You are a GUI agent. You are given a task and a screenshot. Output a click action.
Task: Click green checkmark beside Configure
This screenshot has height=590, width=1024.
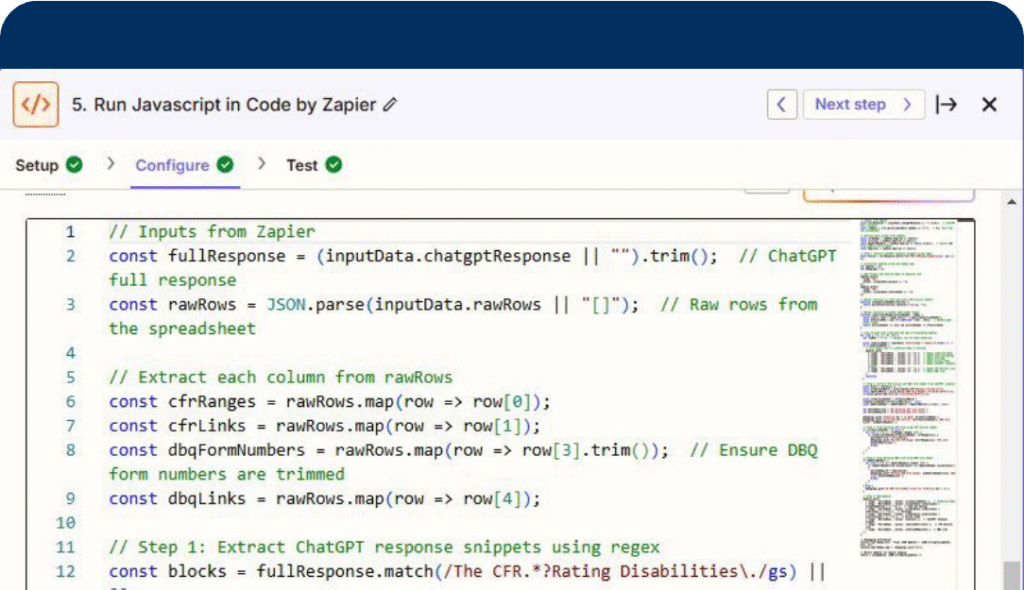coord(225,165)
